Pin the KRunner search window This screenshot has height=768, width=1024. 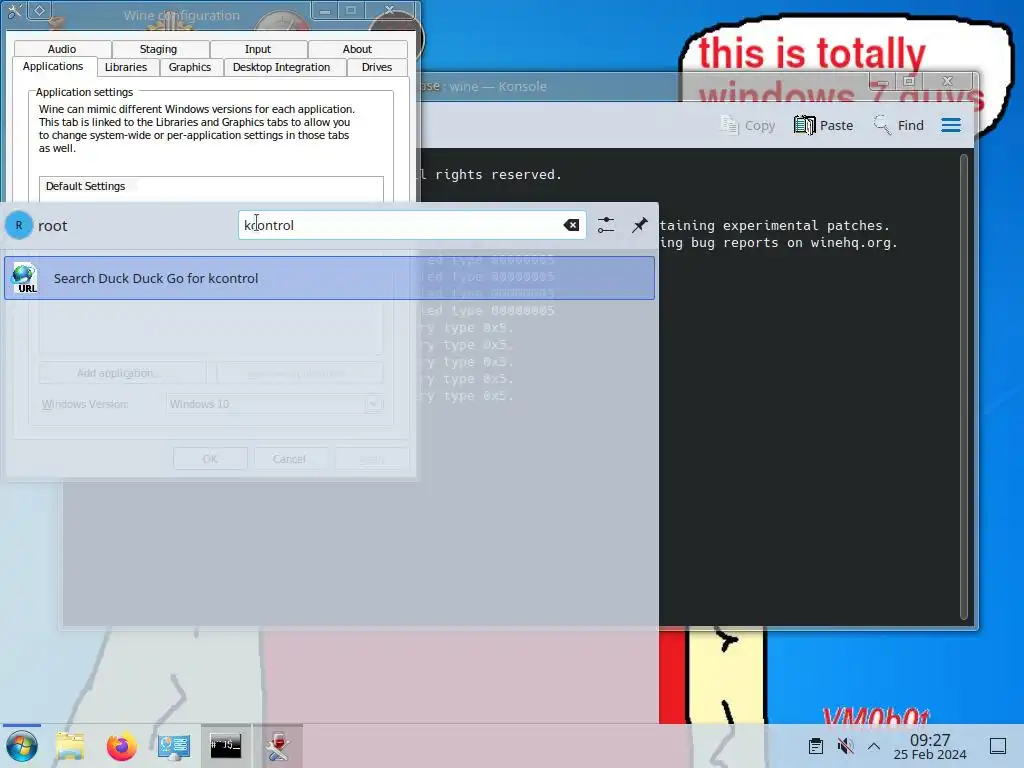point(639,225)
